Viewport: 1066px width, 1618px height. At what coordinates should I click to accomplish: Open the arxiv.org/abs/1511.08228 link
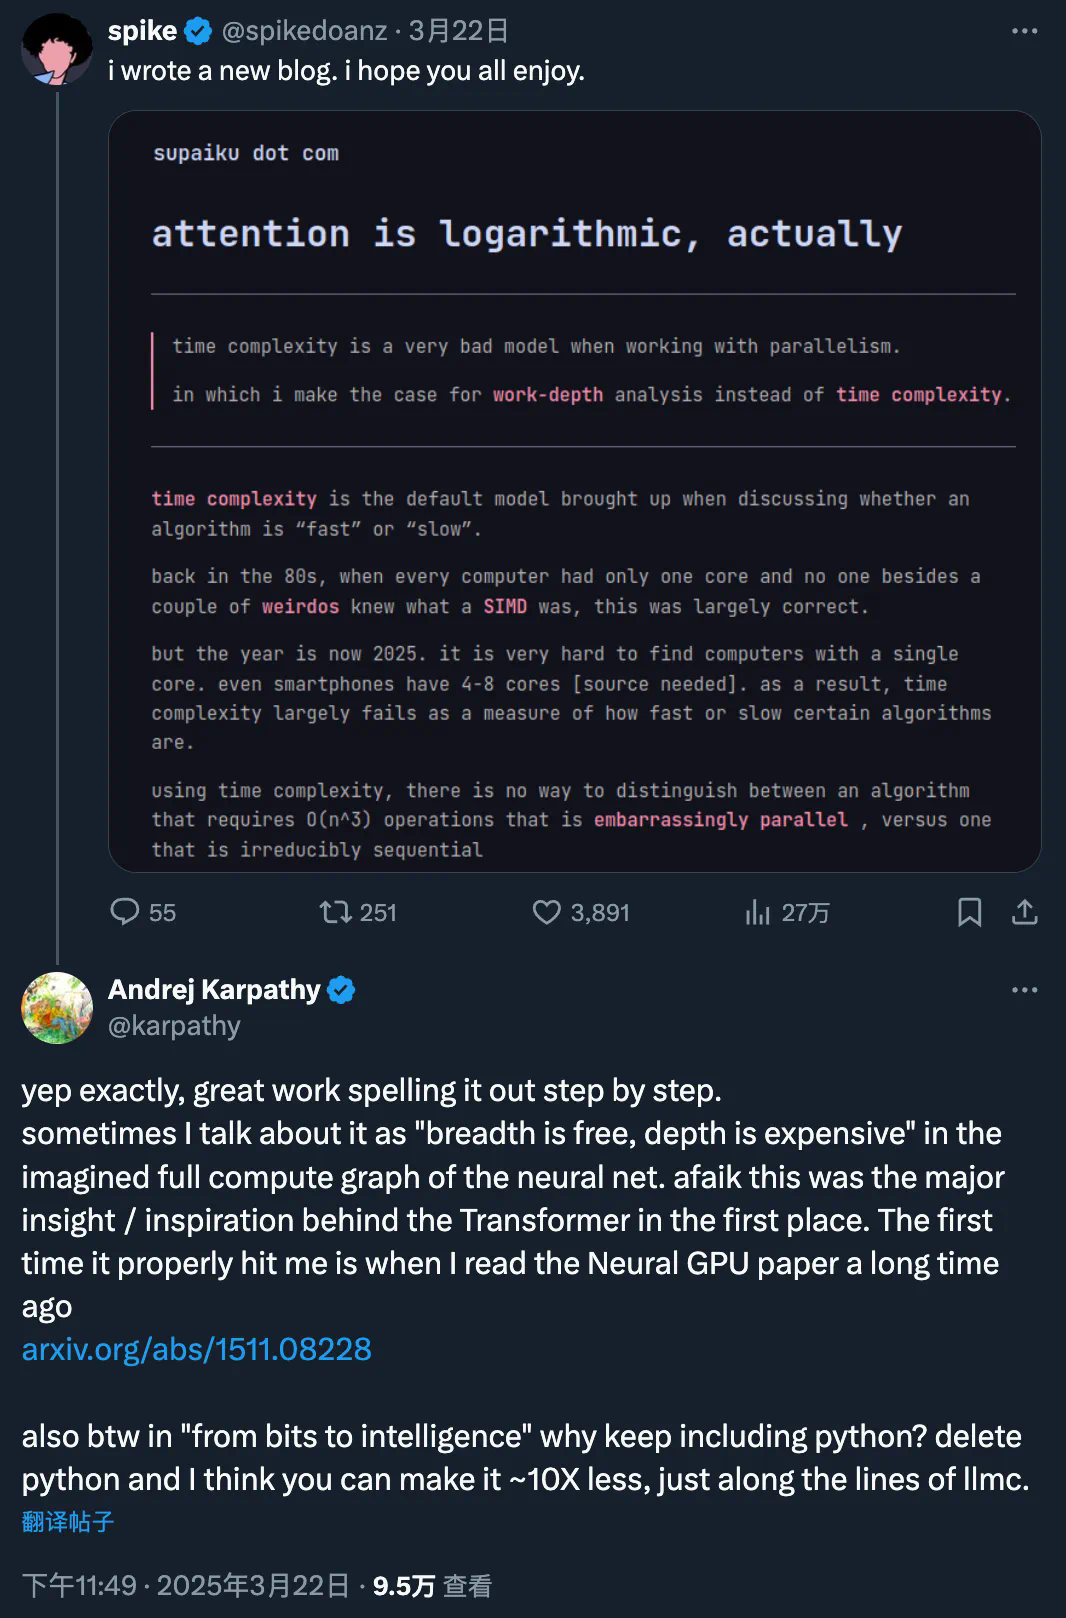(197, 1349)
